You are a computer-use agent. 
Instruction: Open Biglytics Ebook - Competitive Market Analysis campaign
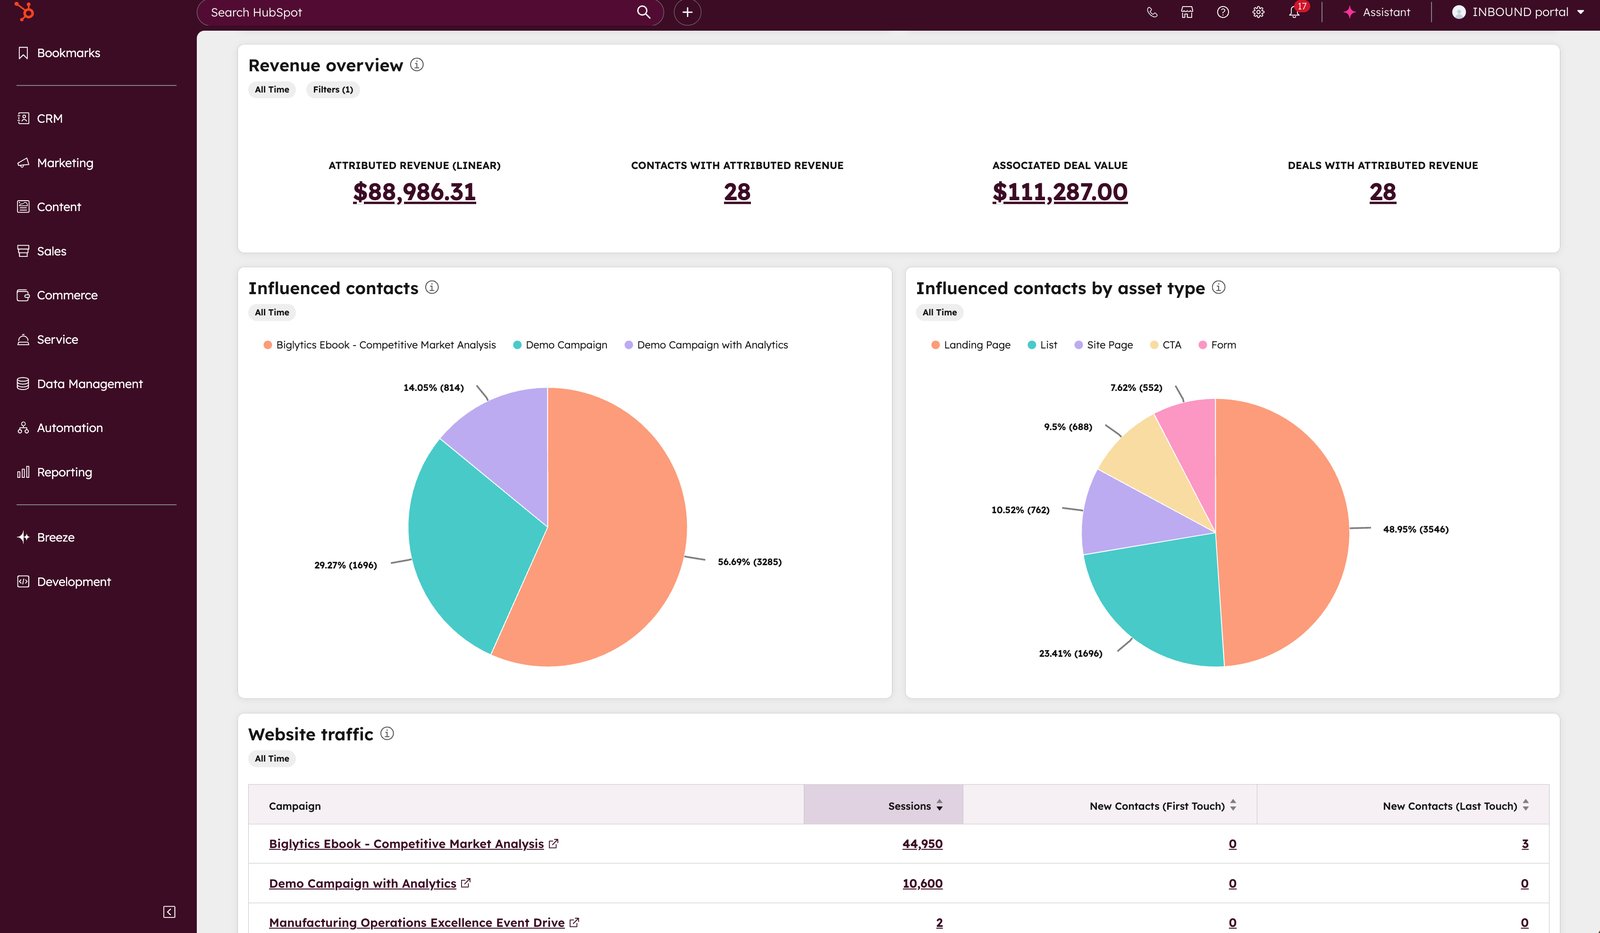point(406,844)
